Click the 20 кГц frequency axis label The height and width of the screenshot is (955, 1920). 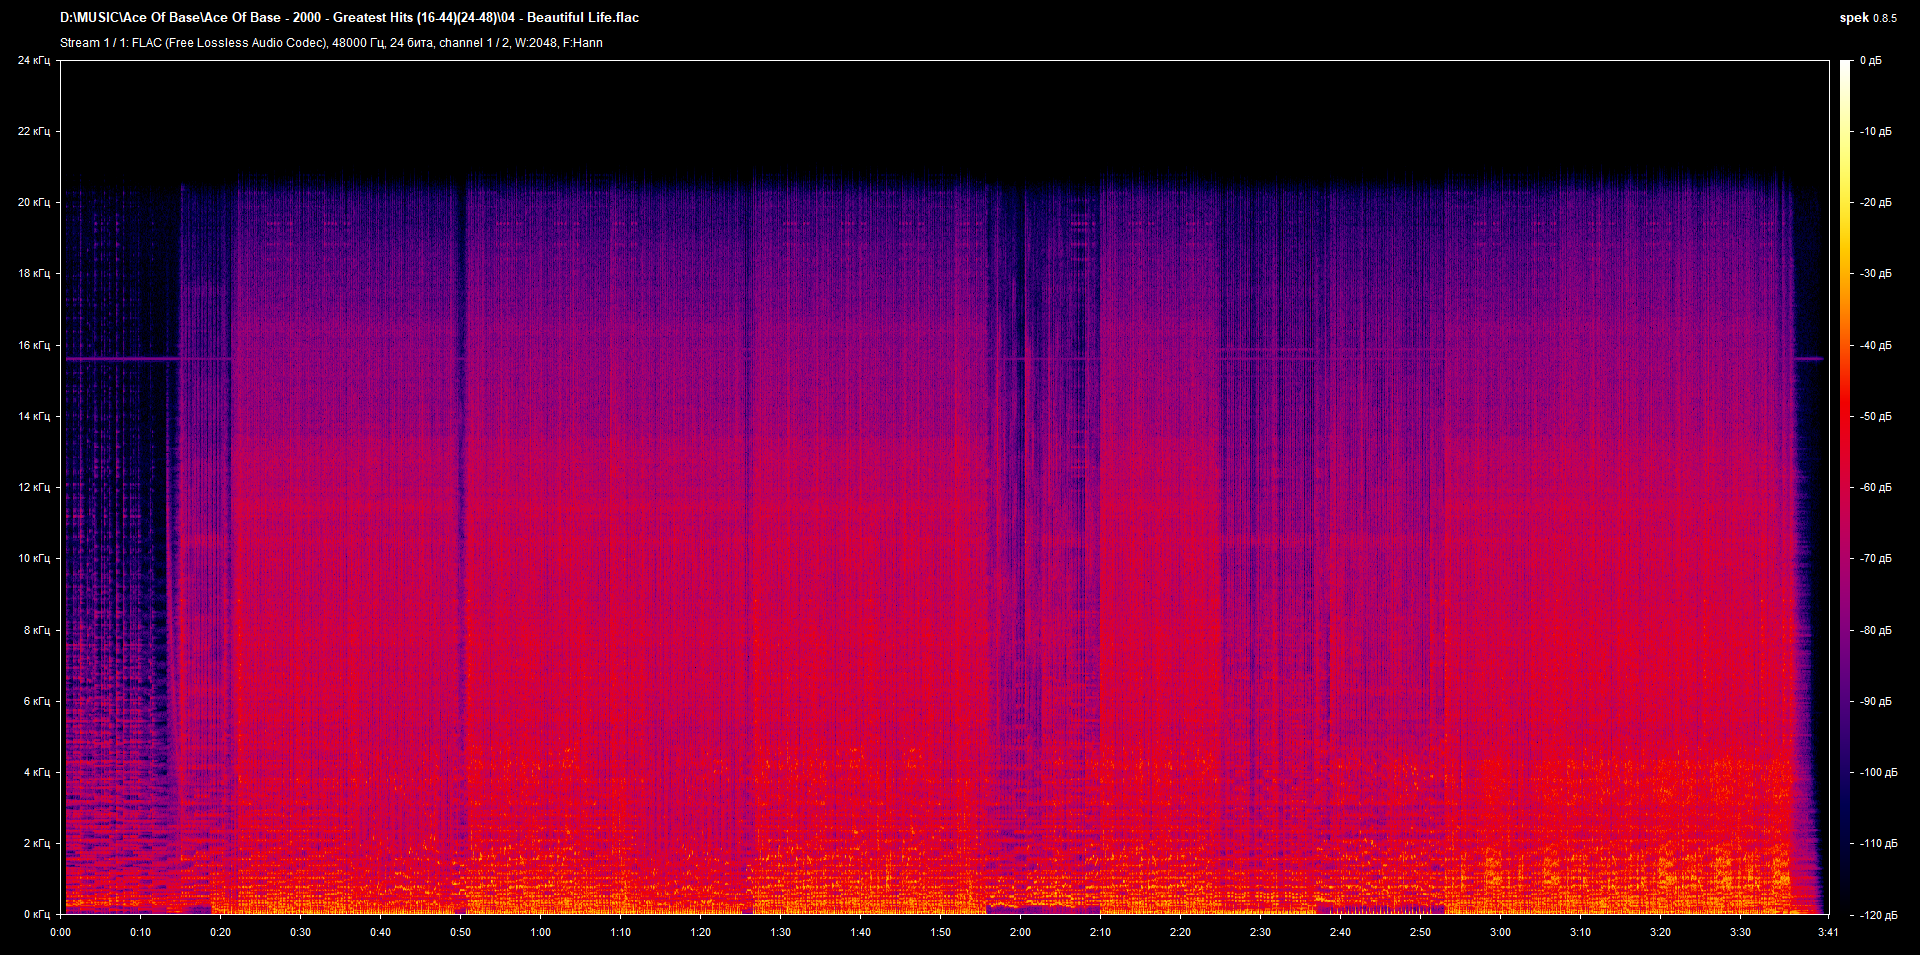(33, 202)
